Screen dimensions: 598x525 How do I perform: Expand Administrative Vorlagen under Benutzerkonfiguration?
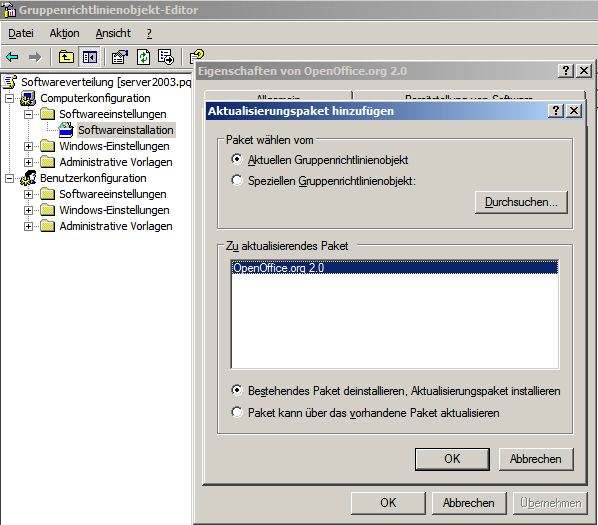point(28,226)
